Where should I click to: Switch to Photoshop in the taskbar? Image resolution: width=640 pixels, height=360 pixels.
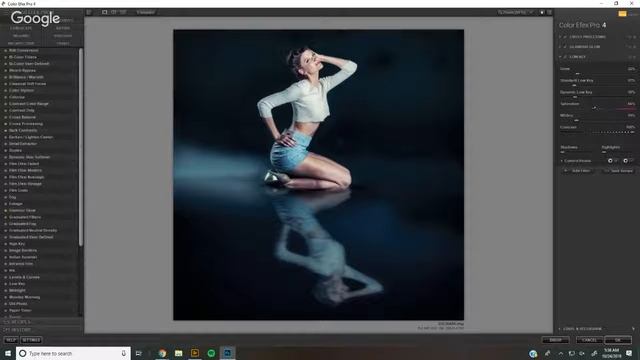[x=227, y=353]
